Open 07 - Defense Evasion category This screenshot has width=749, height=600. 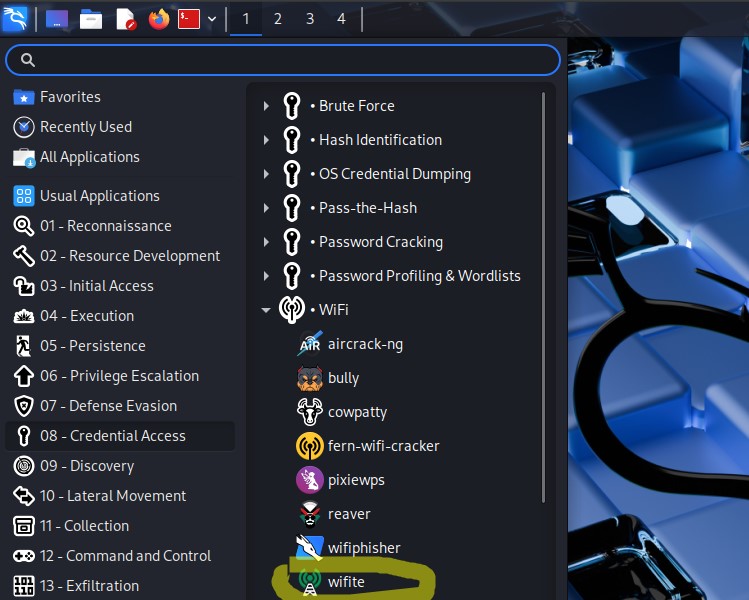119,406
